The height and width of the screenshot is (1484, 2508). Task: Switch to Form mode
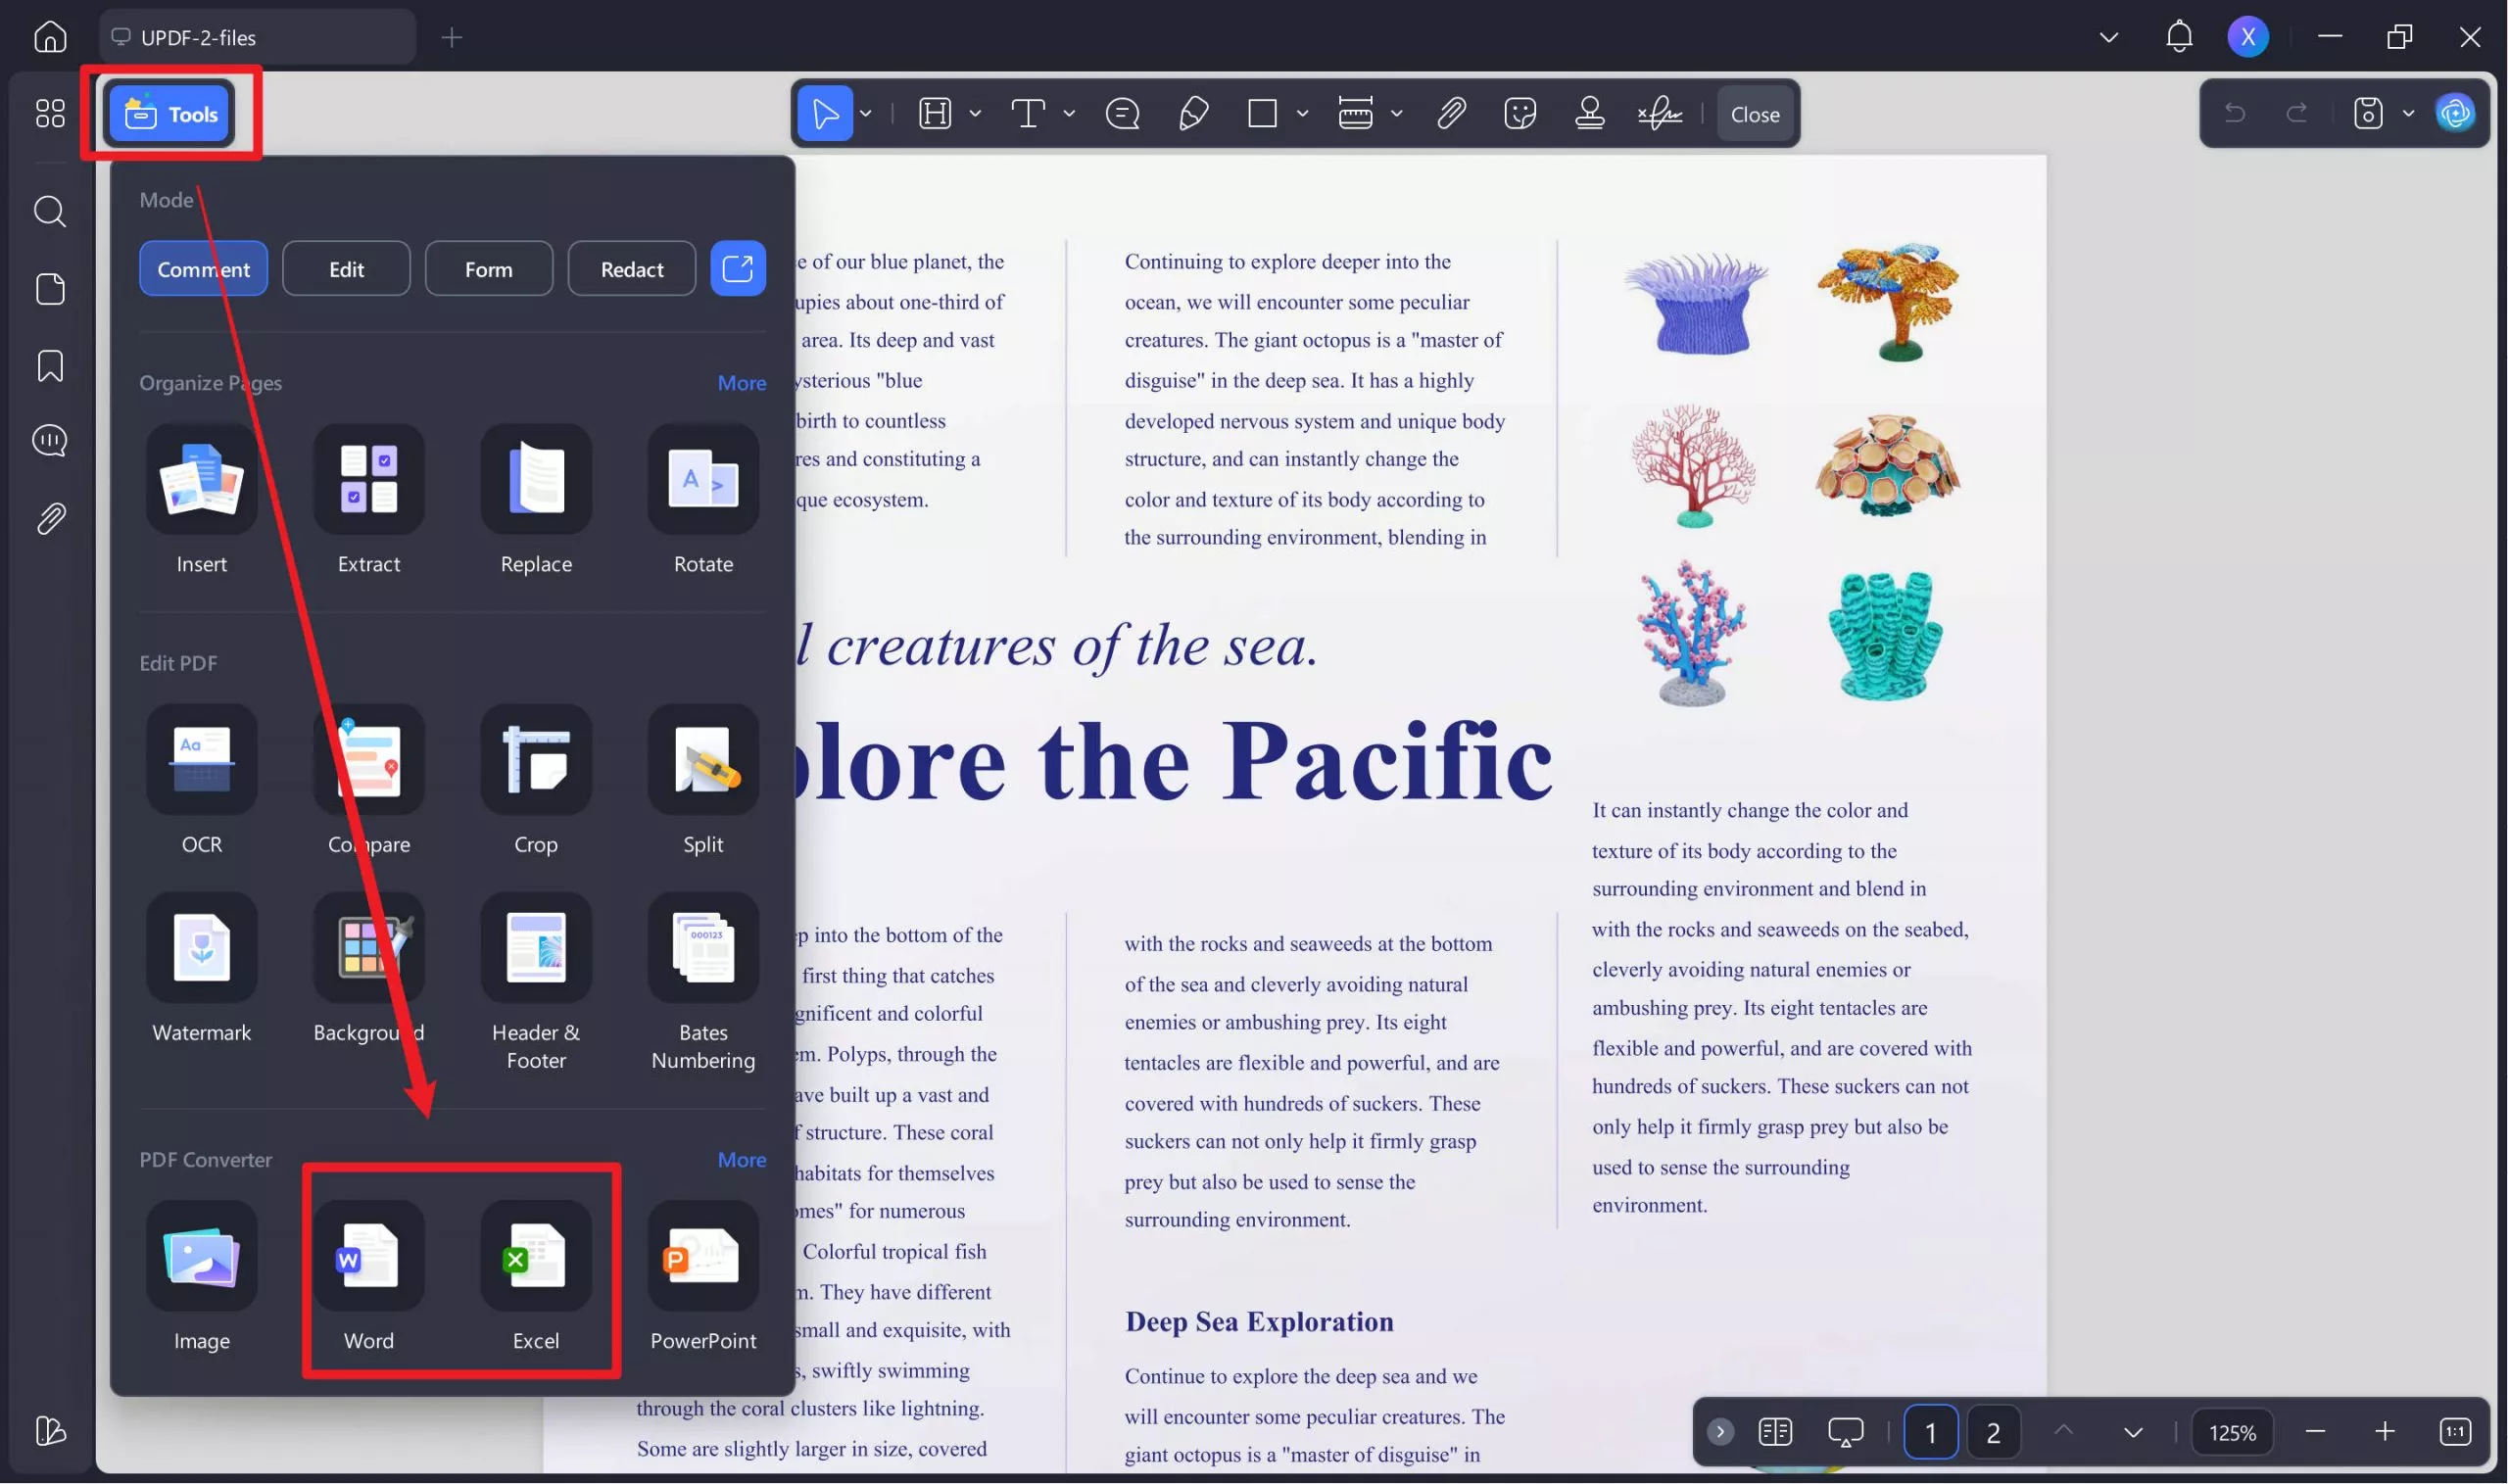pos(488,269)
